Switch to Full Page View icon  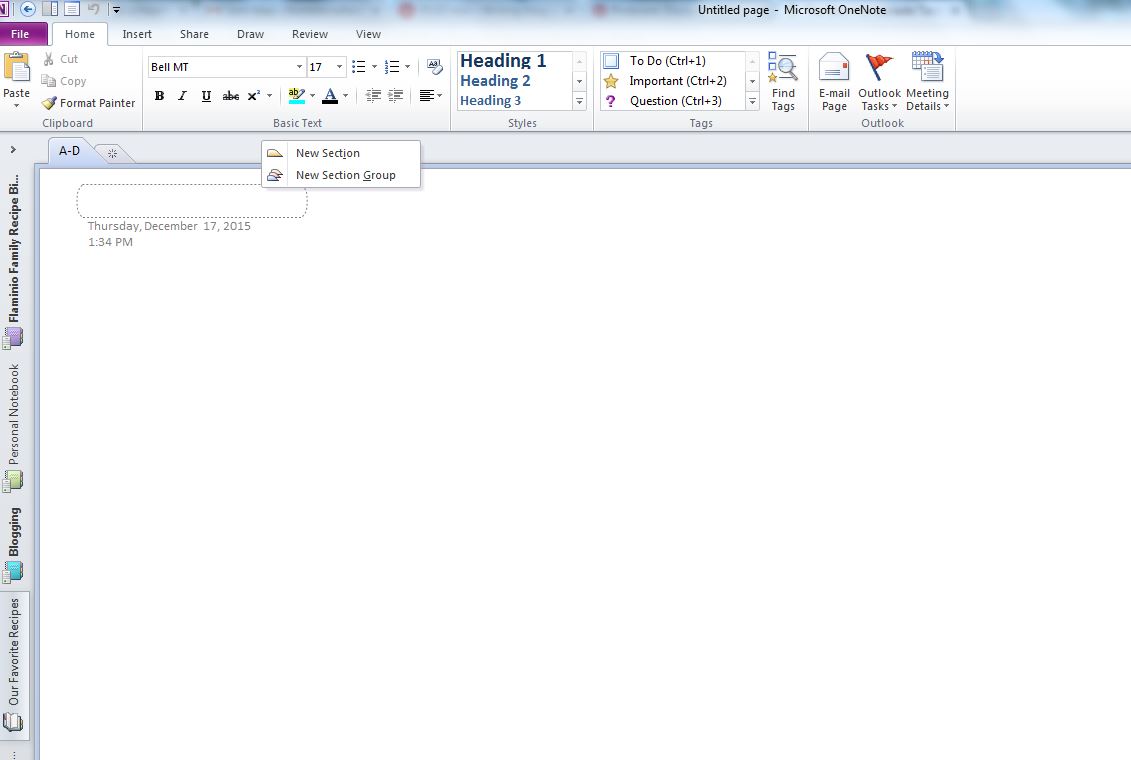[72, 9]
